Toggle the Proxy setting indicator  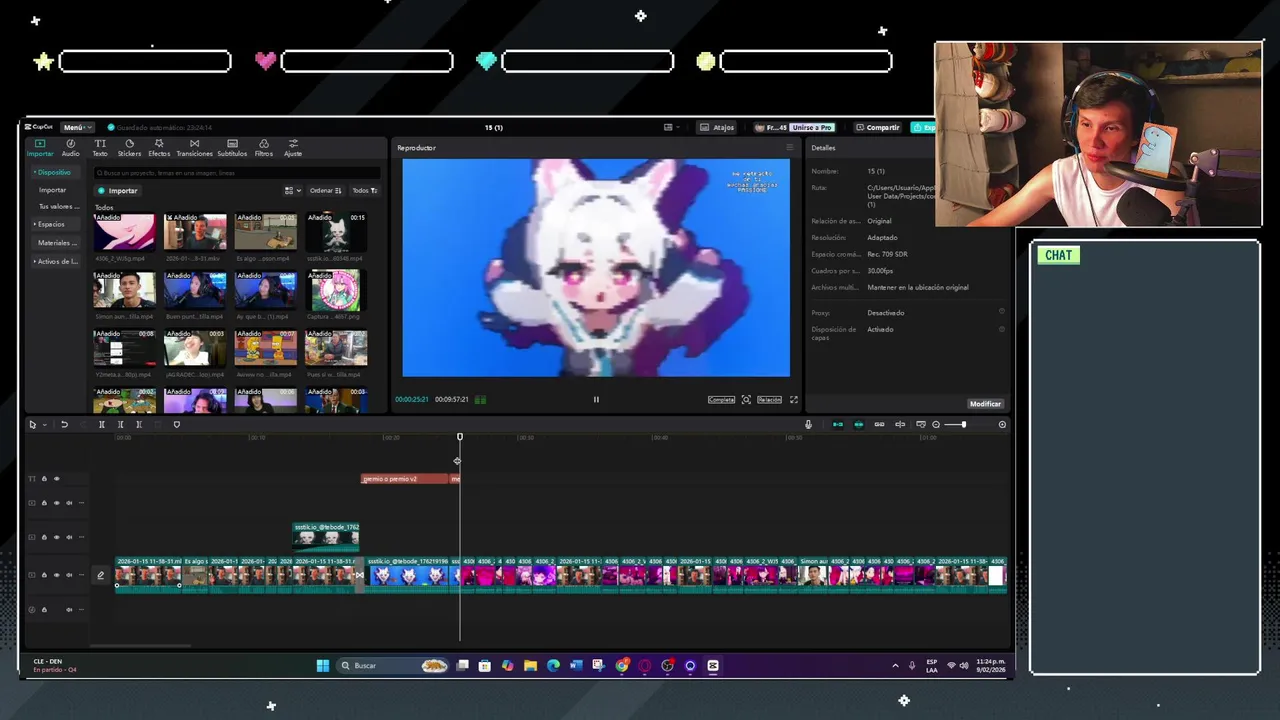click(x=1002, y=312)
